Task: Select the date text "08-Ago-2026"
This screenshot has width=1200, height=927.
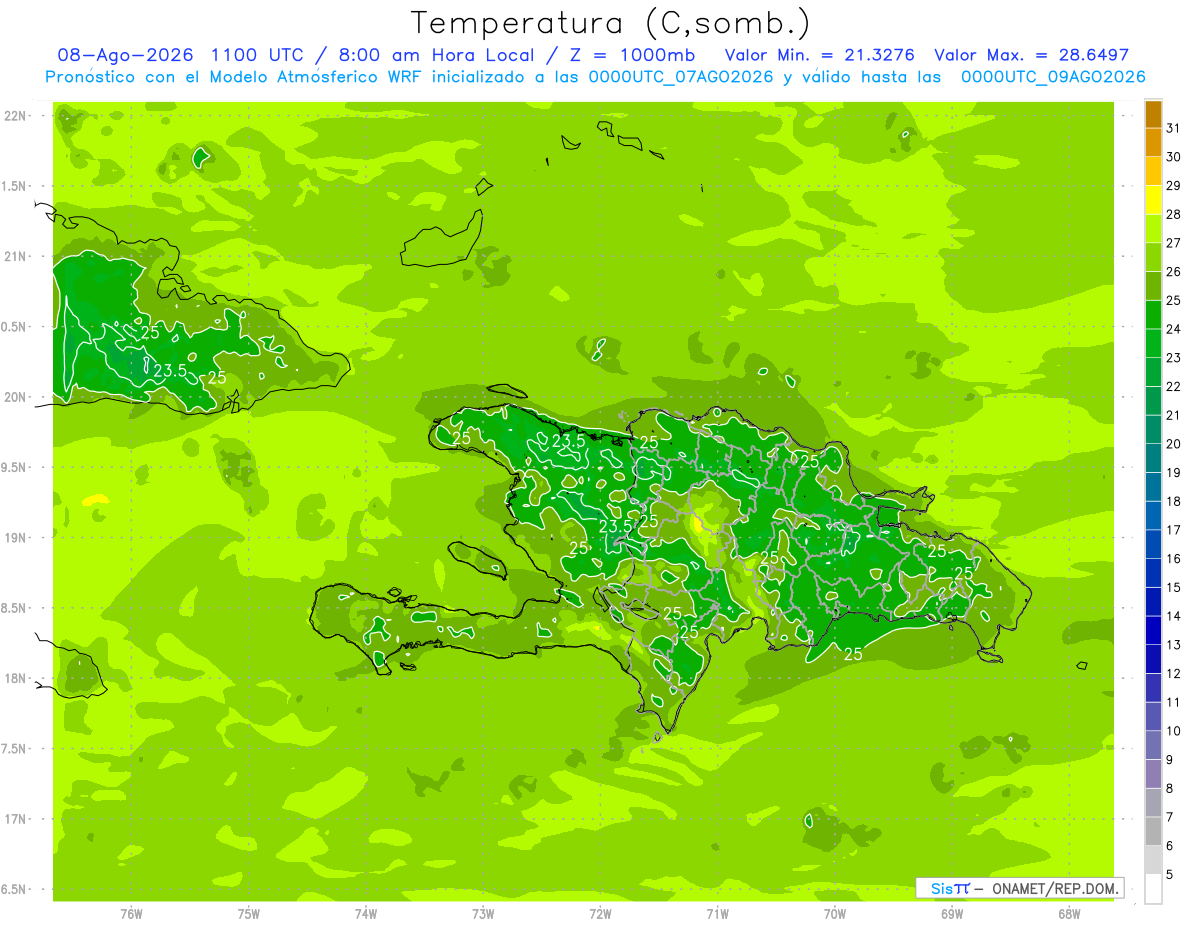Action: click(125, 55)
